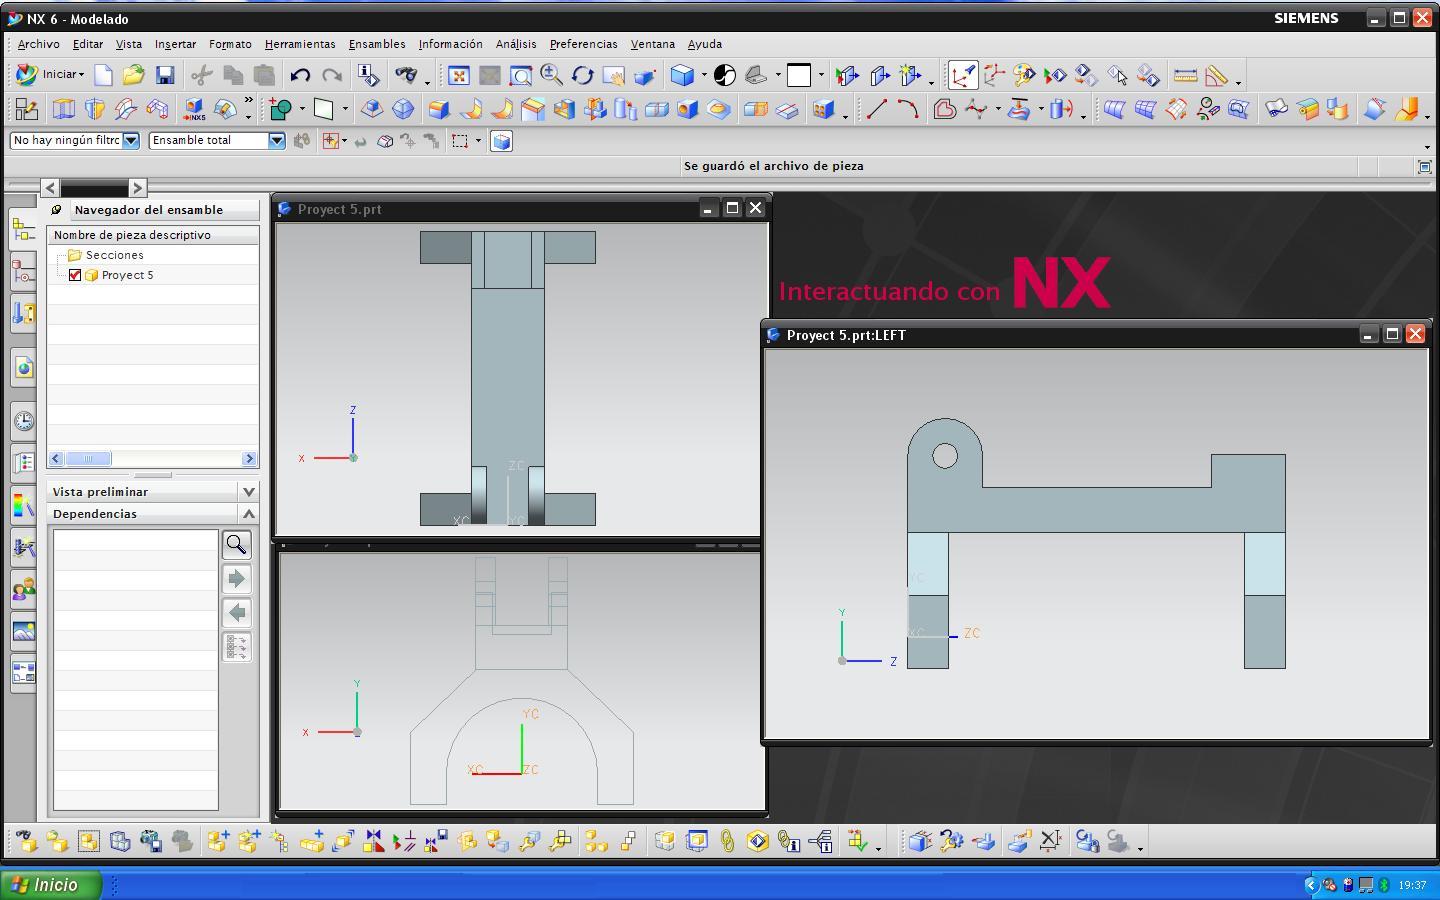The image size is (1440, 900).
Task: Click the system tray clock 19:37
Action: (1412, 885)
